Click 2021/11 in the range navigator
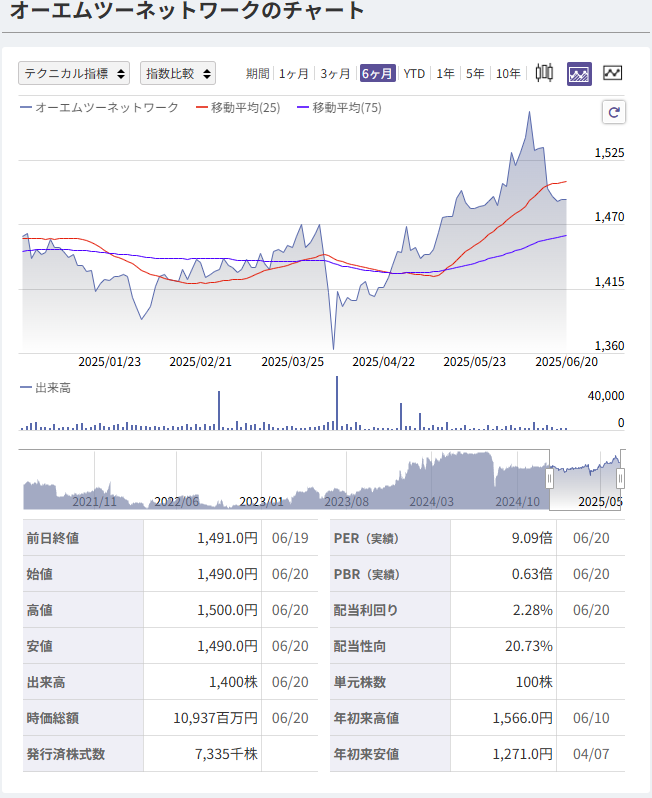This screenshot has height=798, width=652. tap(94, 502)
